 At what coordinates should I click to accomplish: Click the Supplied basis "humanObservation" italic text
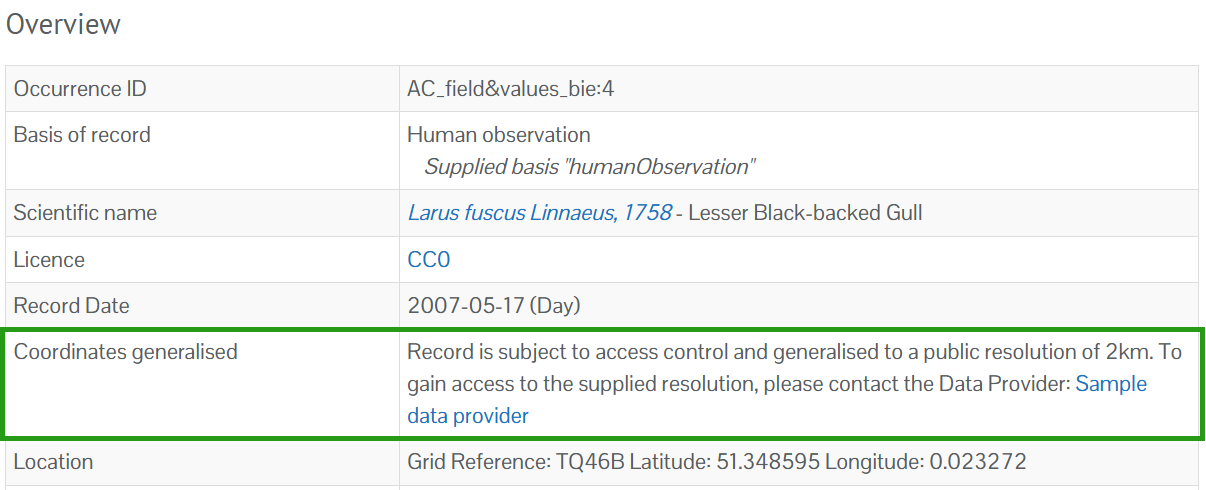point(589,167)
